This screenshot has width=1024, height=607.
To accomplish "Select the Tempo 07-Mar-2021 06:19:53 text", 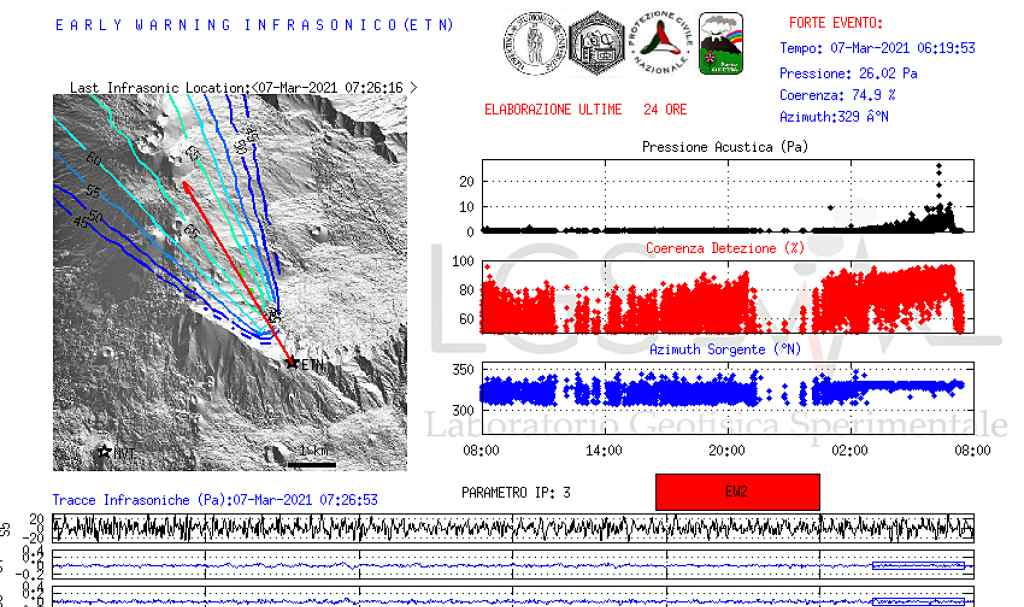I will click(877, 48).
